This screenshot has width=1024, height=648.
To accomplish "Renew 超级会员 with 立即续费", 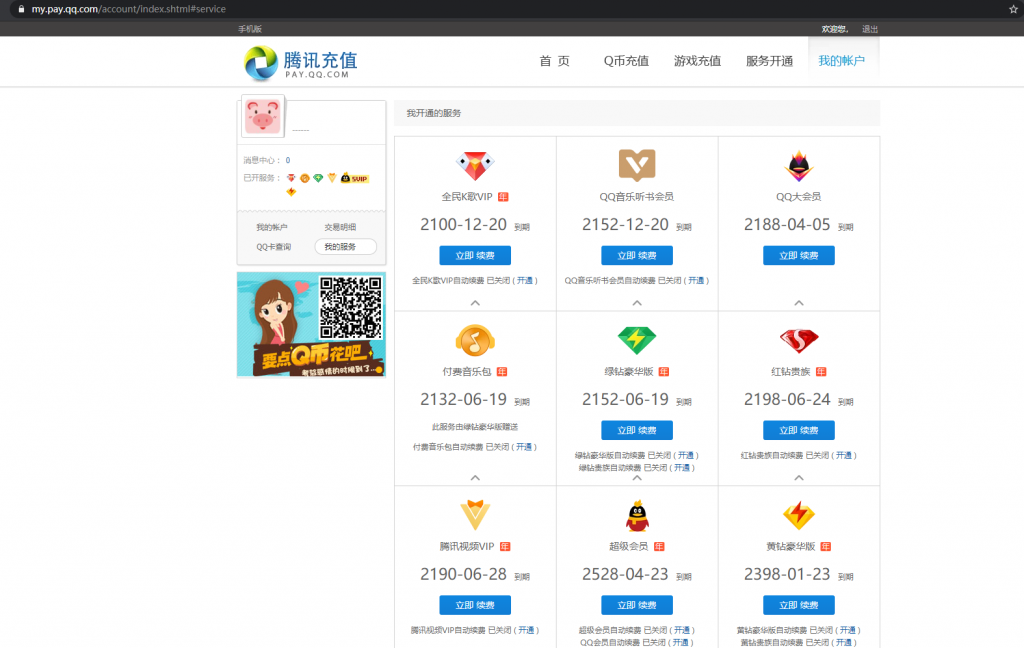I will [637, 605].
